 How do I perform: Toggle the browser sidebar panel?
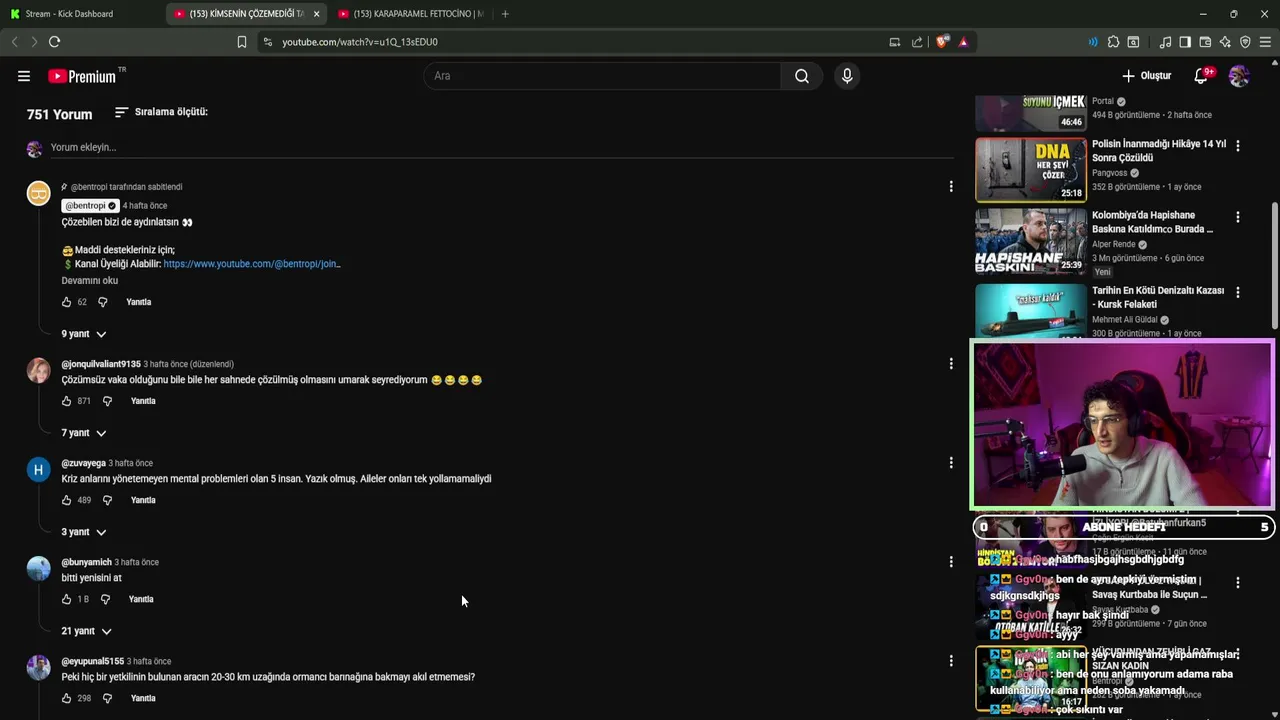[x=1185, y=42]
